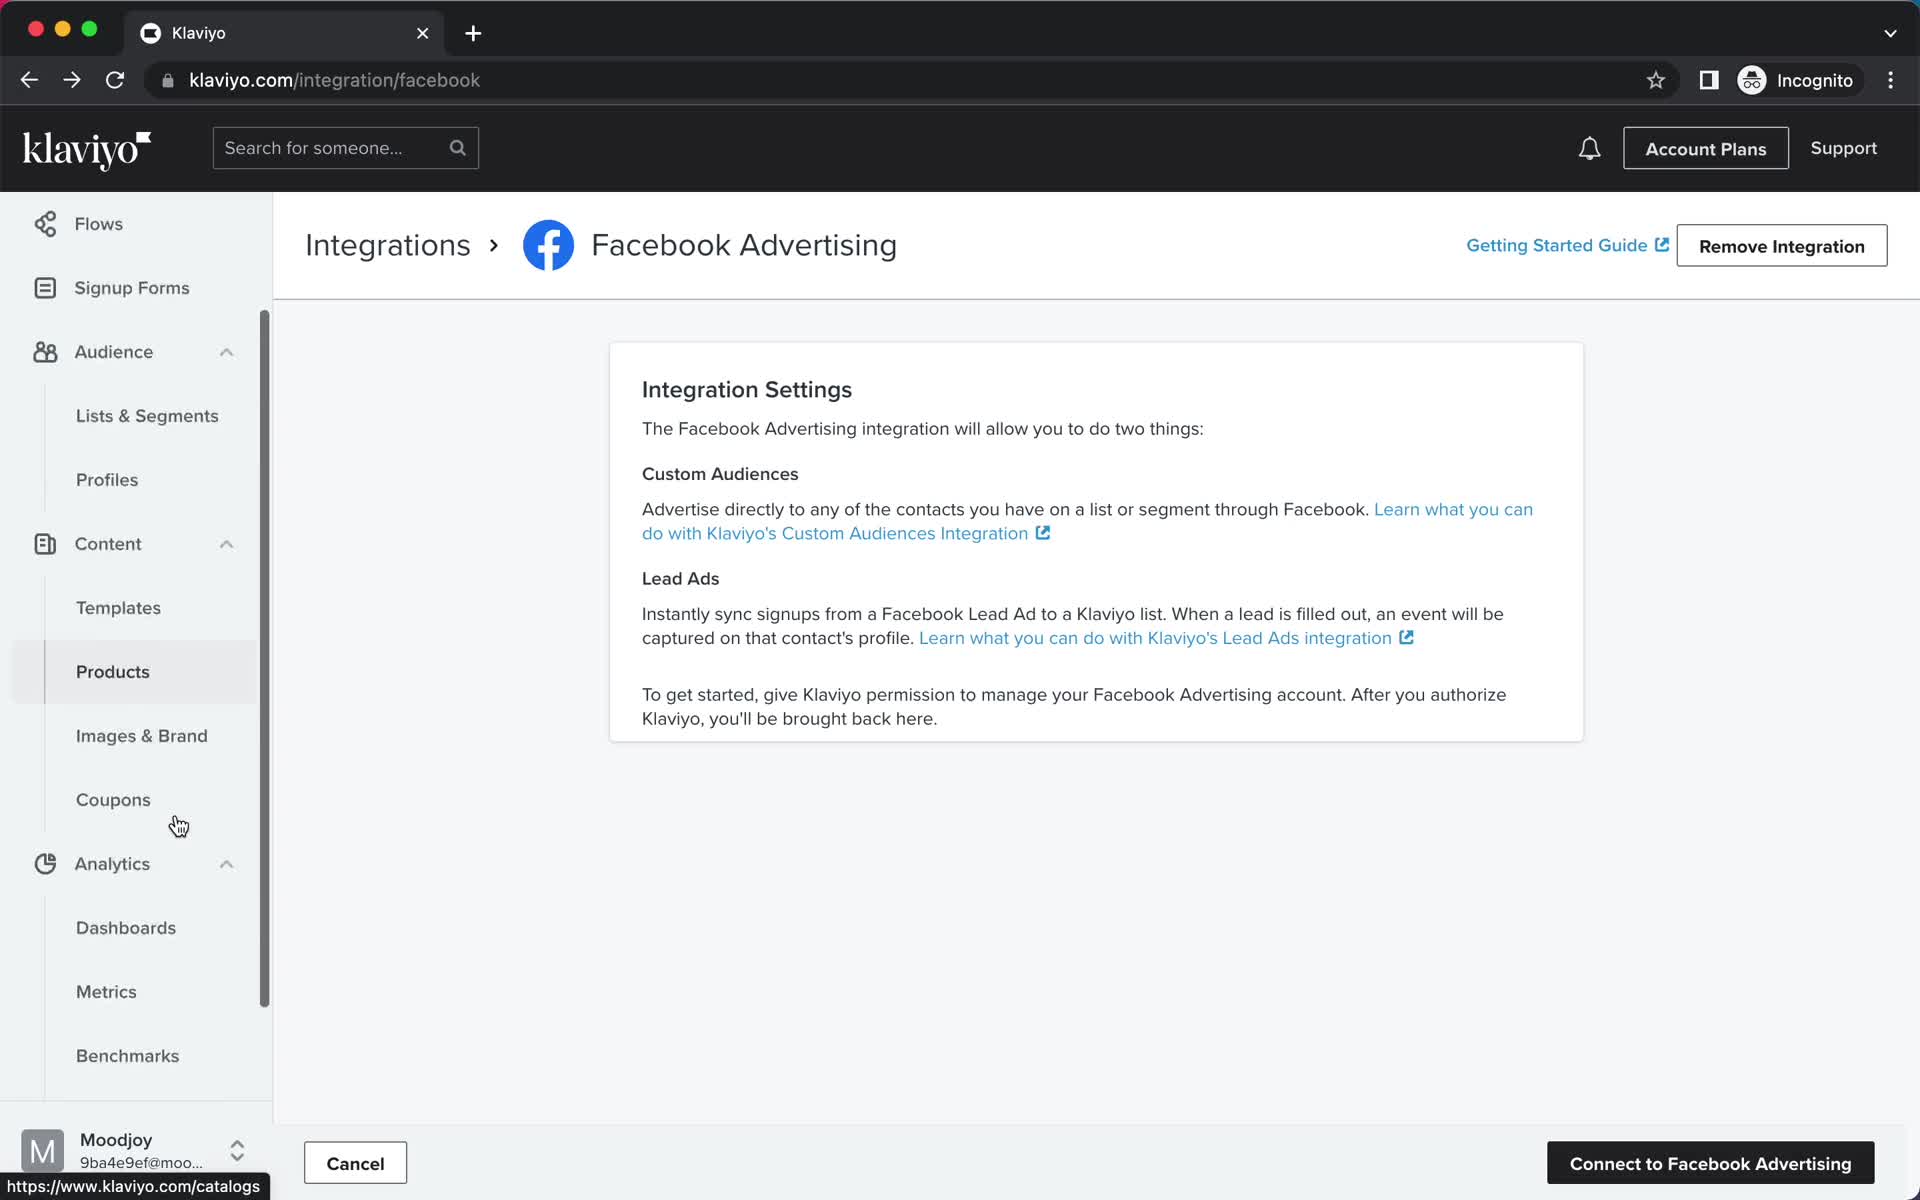Open Lists & Segments

coord(147,416)
